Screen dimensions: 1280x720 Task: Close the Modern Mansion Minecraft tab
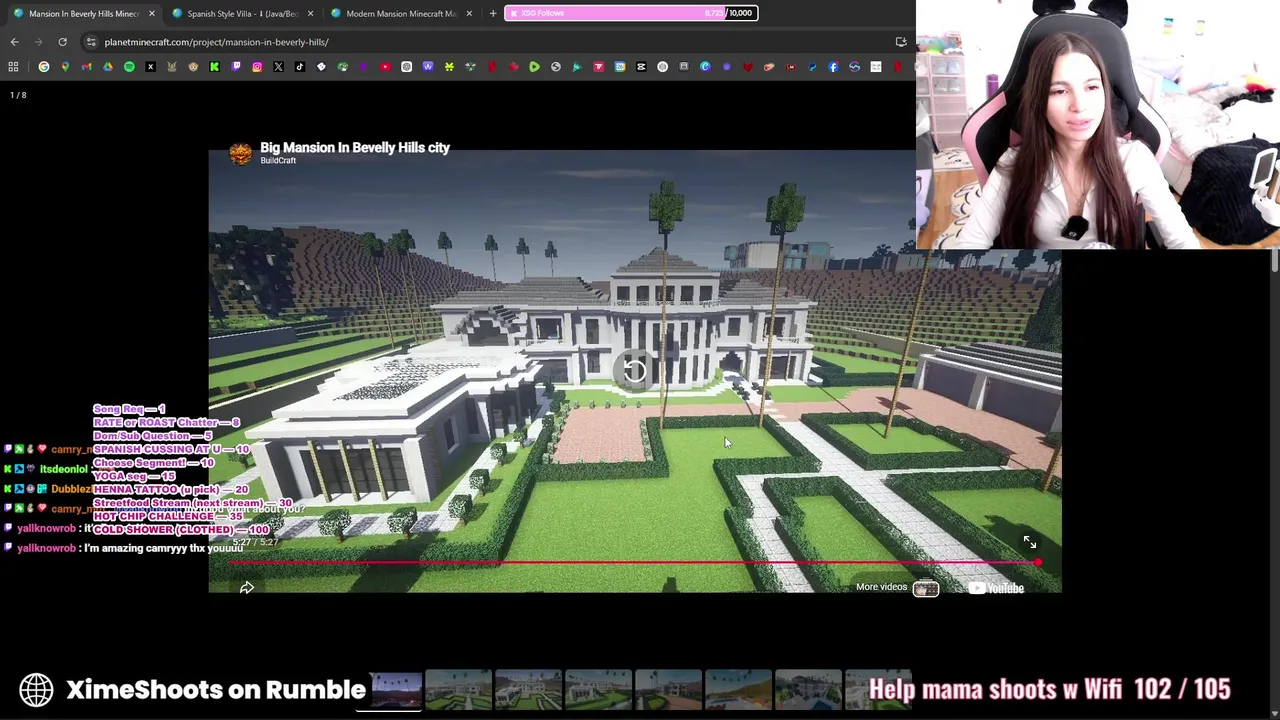(469, 13)
